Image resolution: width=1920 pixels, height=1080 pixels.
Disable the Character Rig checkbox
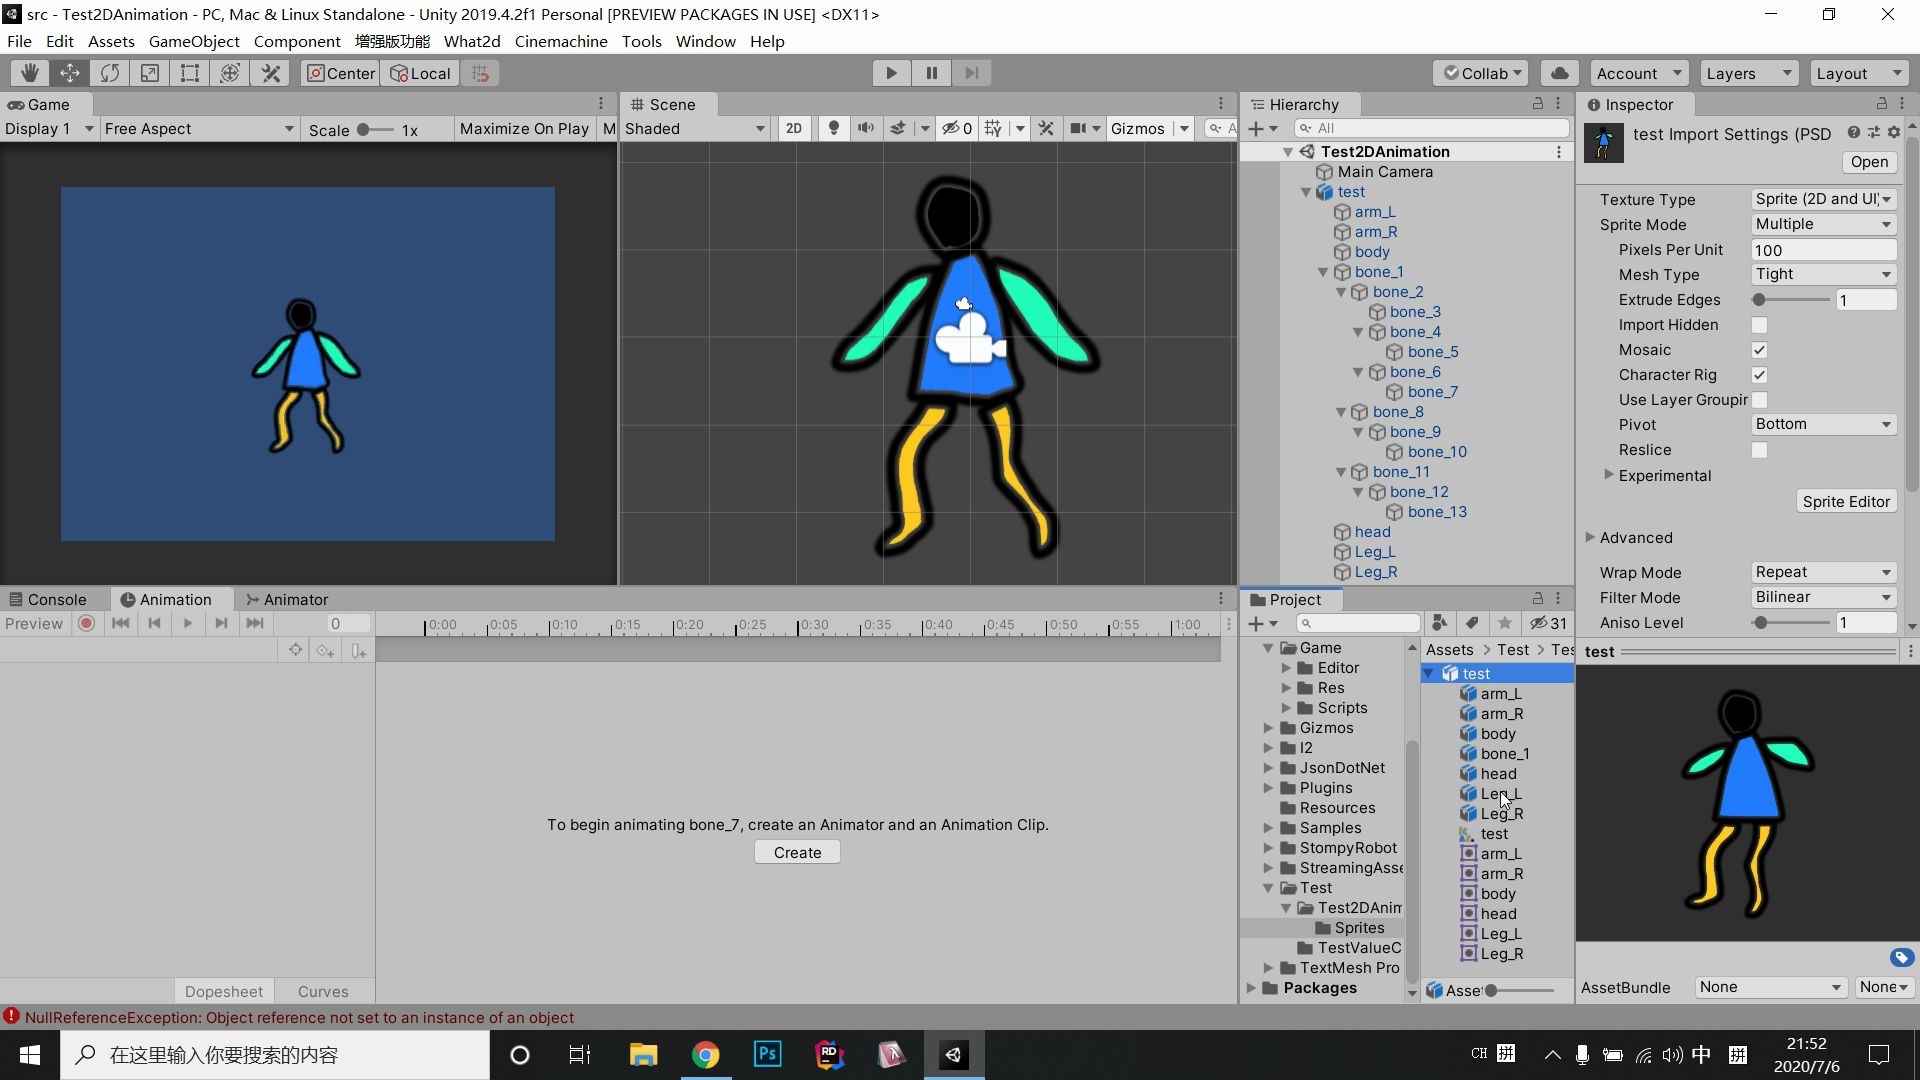pyautogui.click(x=1760, y=375)
